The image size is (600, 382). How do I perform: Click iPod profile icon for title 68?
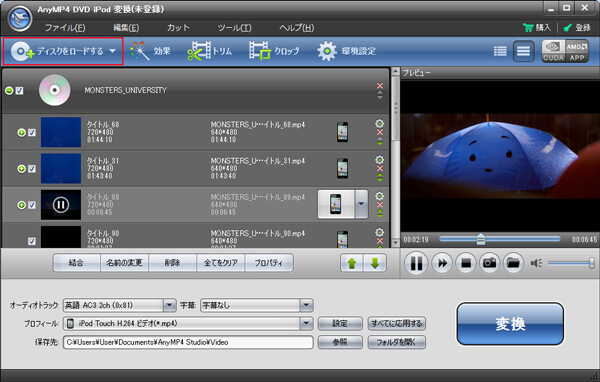click(342, 132)
